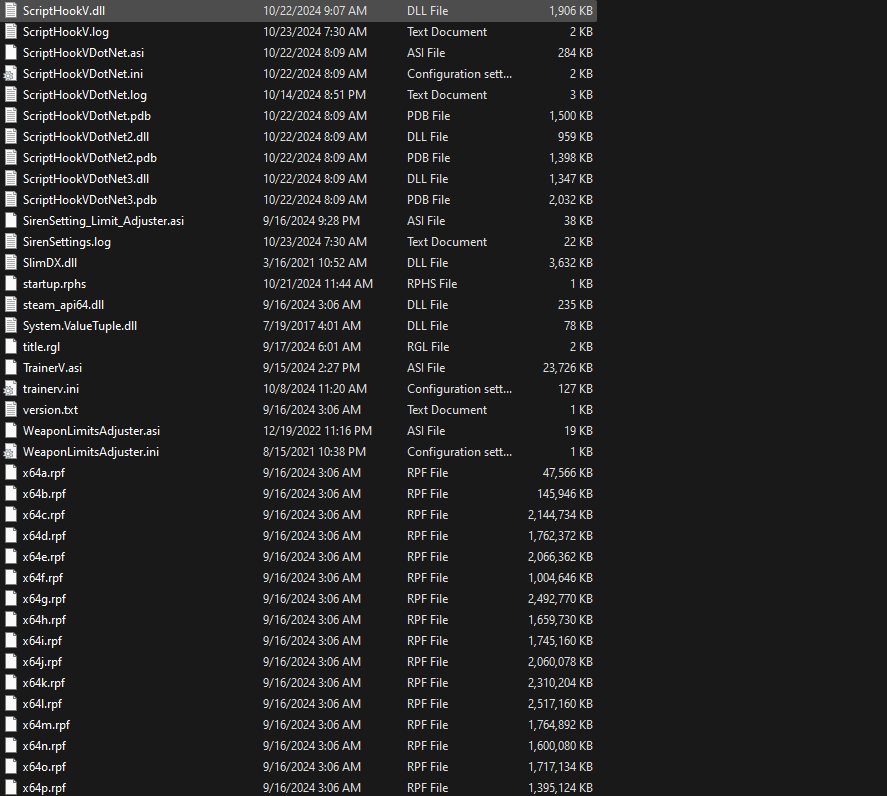Click the ScriptHookVDotNet2.dll file icon
The image size is (887, 796).
(11, 136)
